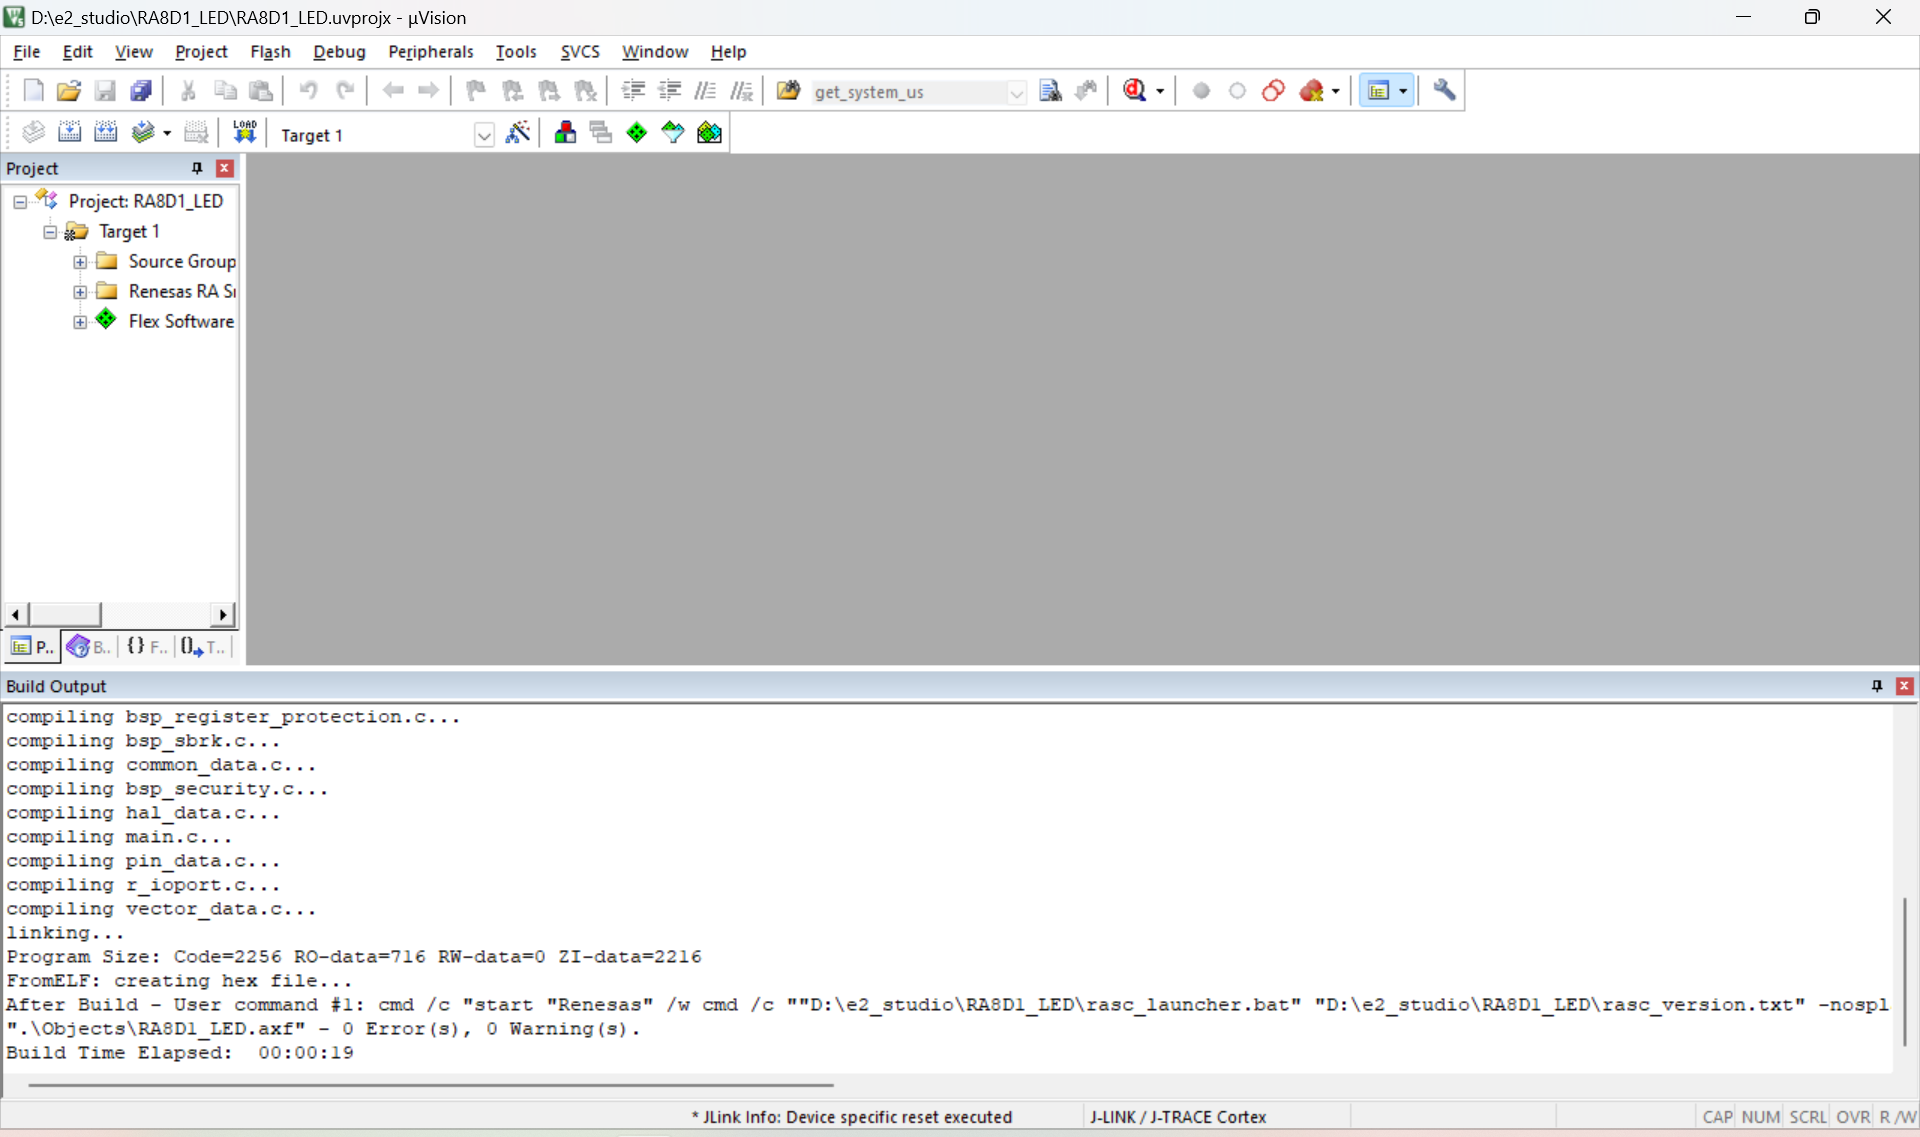Switch to the Functions tab
Image resolution: width=1920 pixels, height=1137 pixels.
(x=147, y=647)
